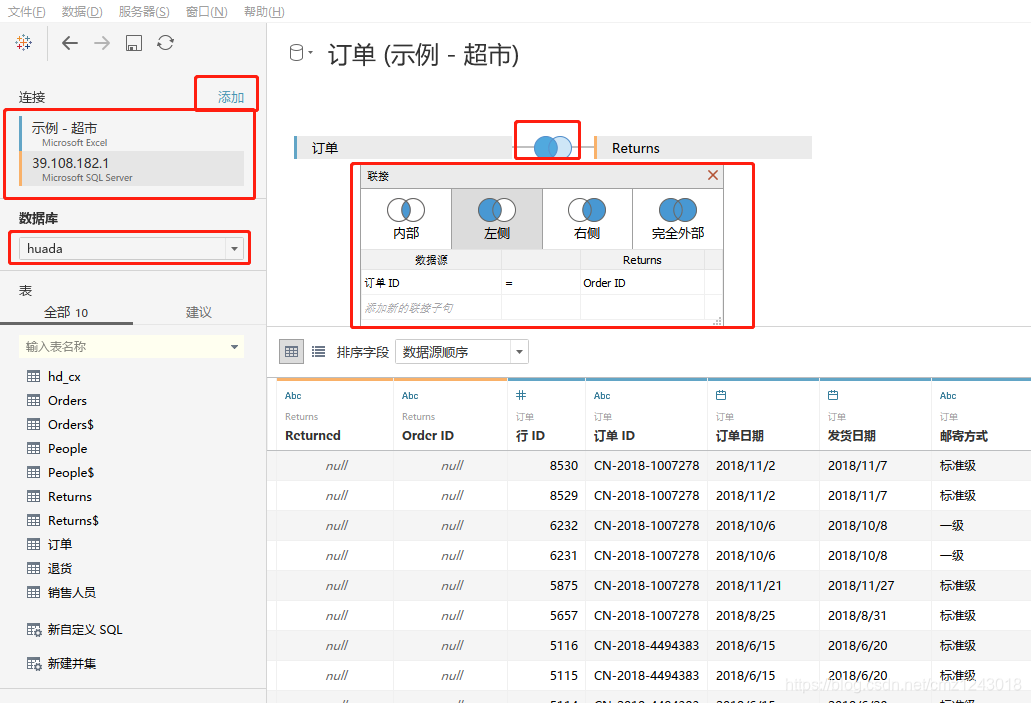Refresh the data source
1031x703 pixels.
(166, 43)
